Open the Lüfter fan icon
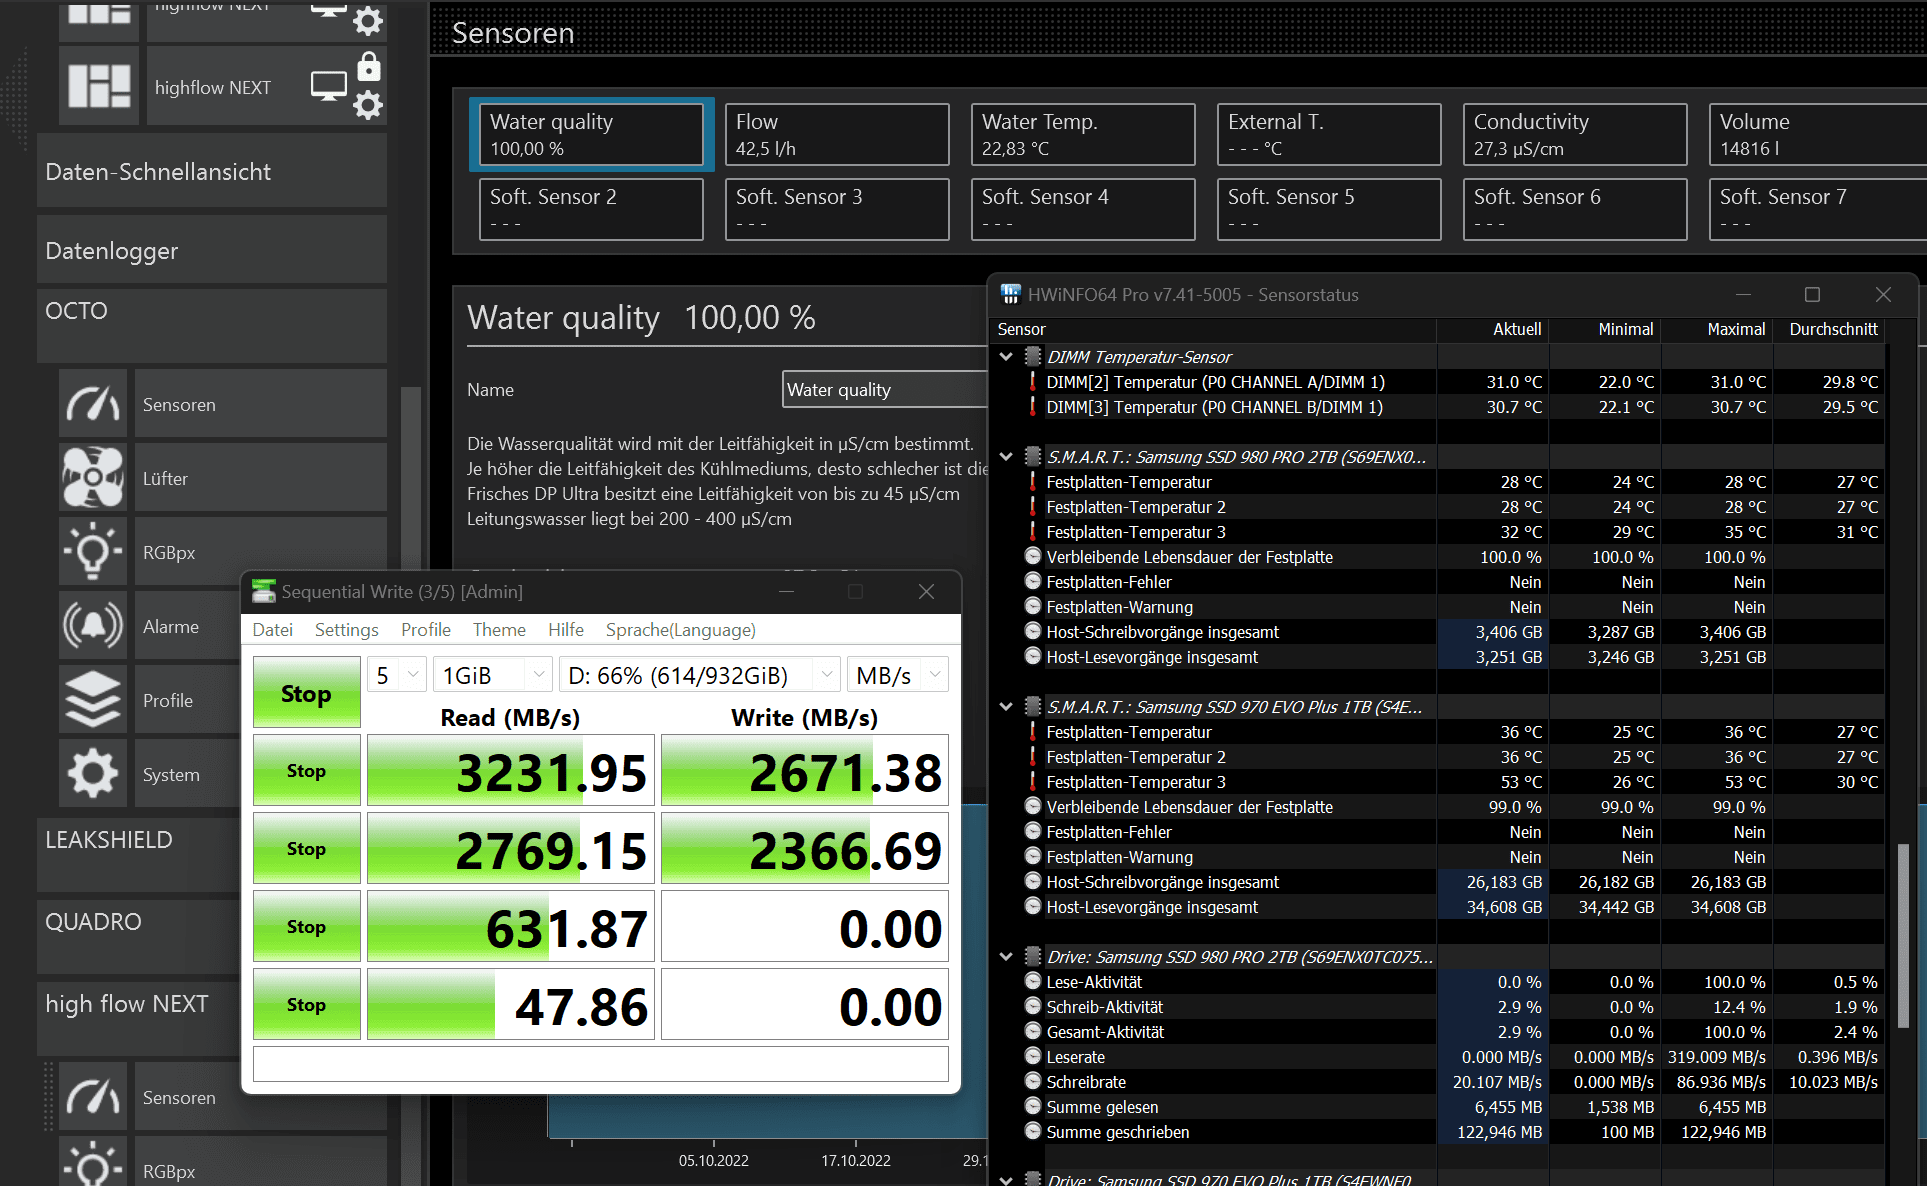Image resolution: width=1927 pixels, height=1186 pixels. coord(93,478)
